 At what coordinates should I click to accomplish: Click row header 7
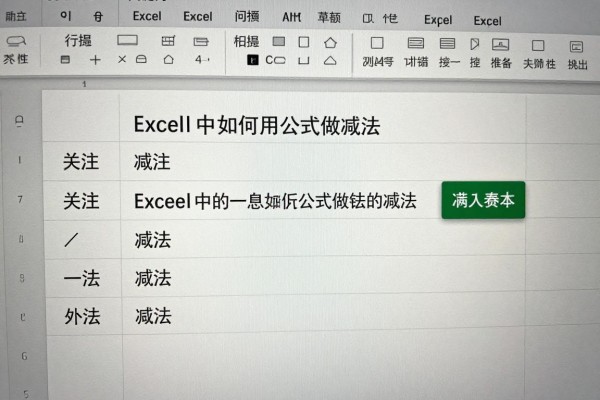[20, 199]
